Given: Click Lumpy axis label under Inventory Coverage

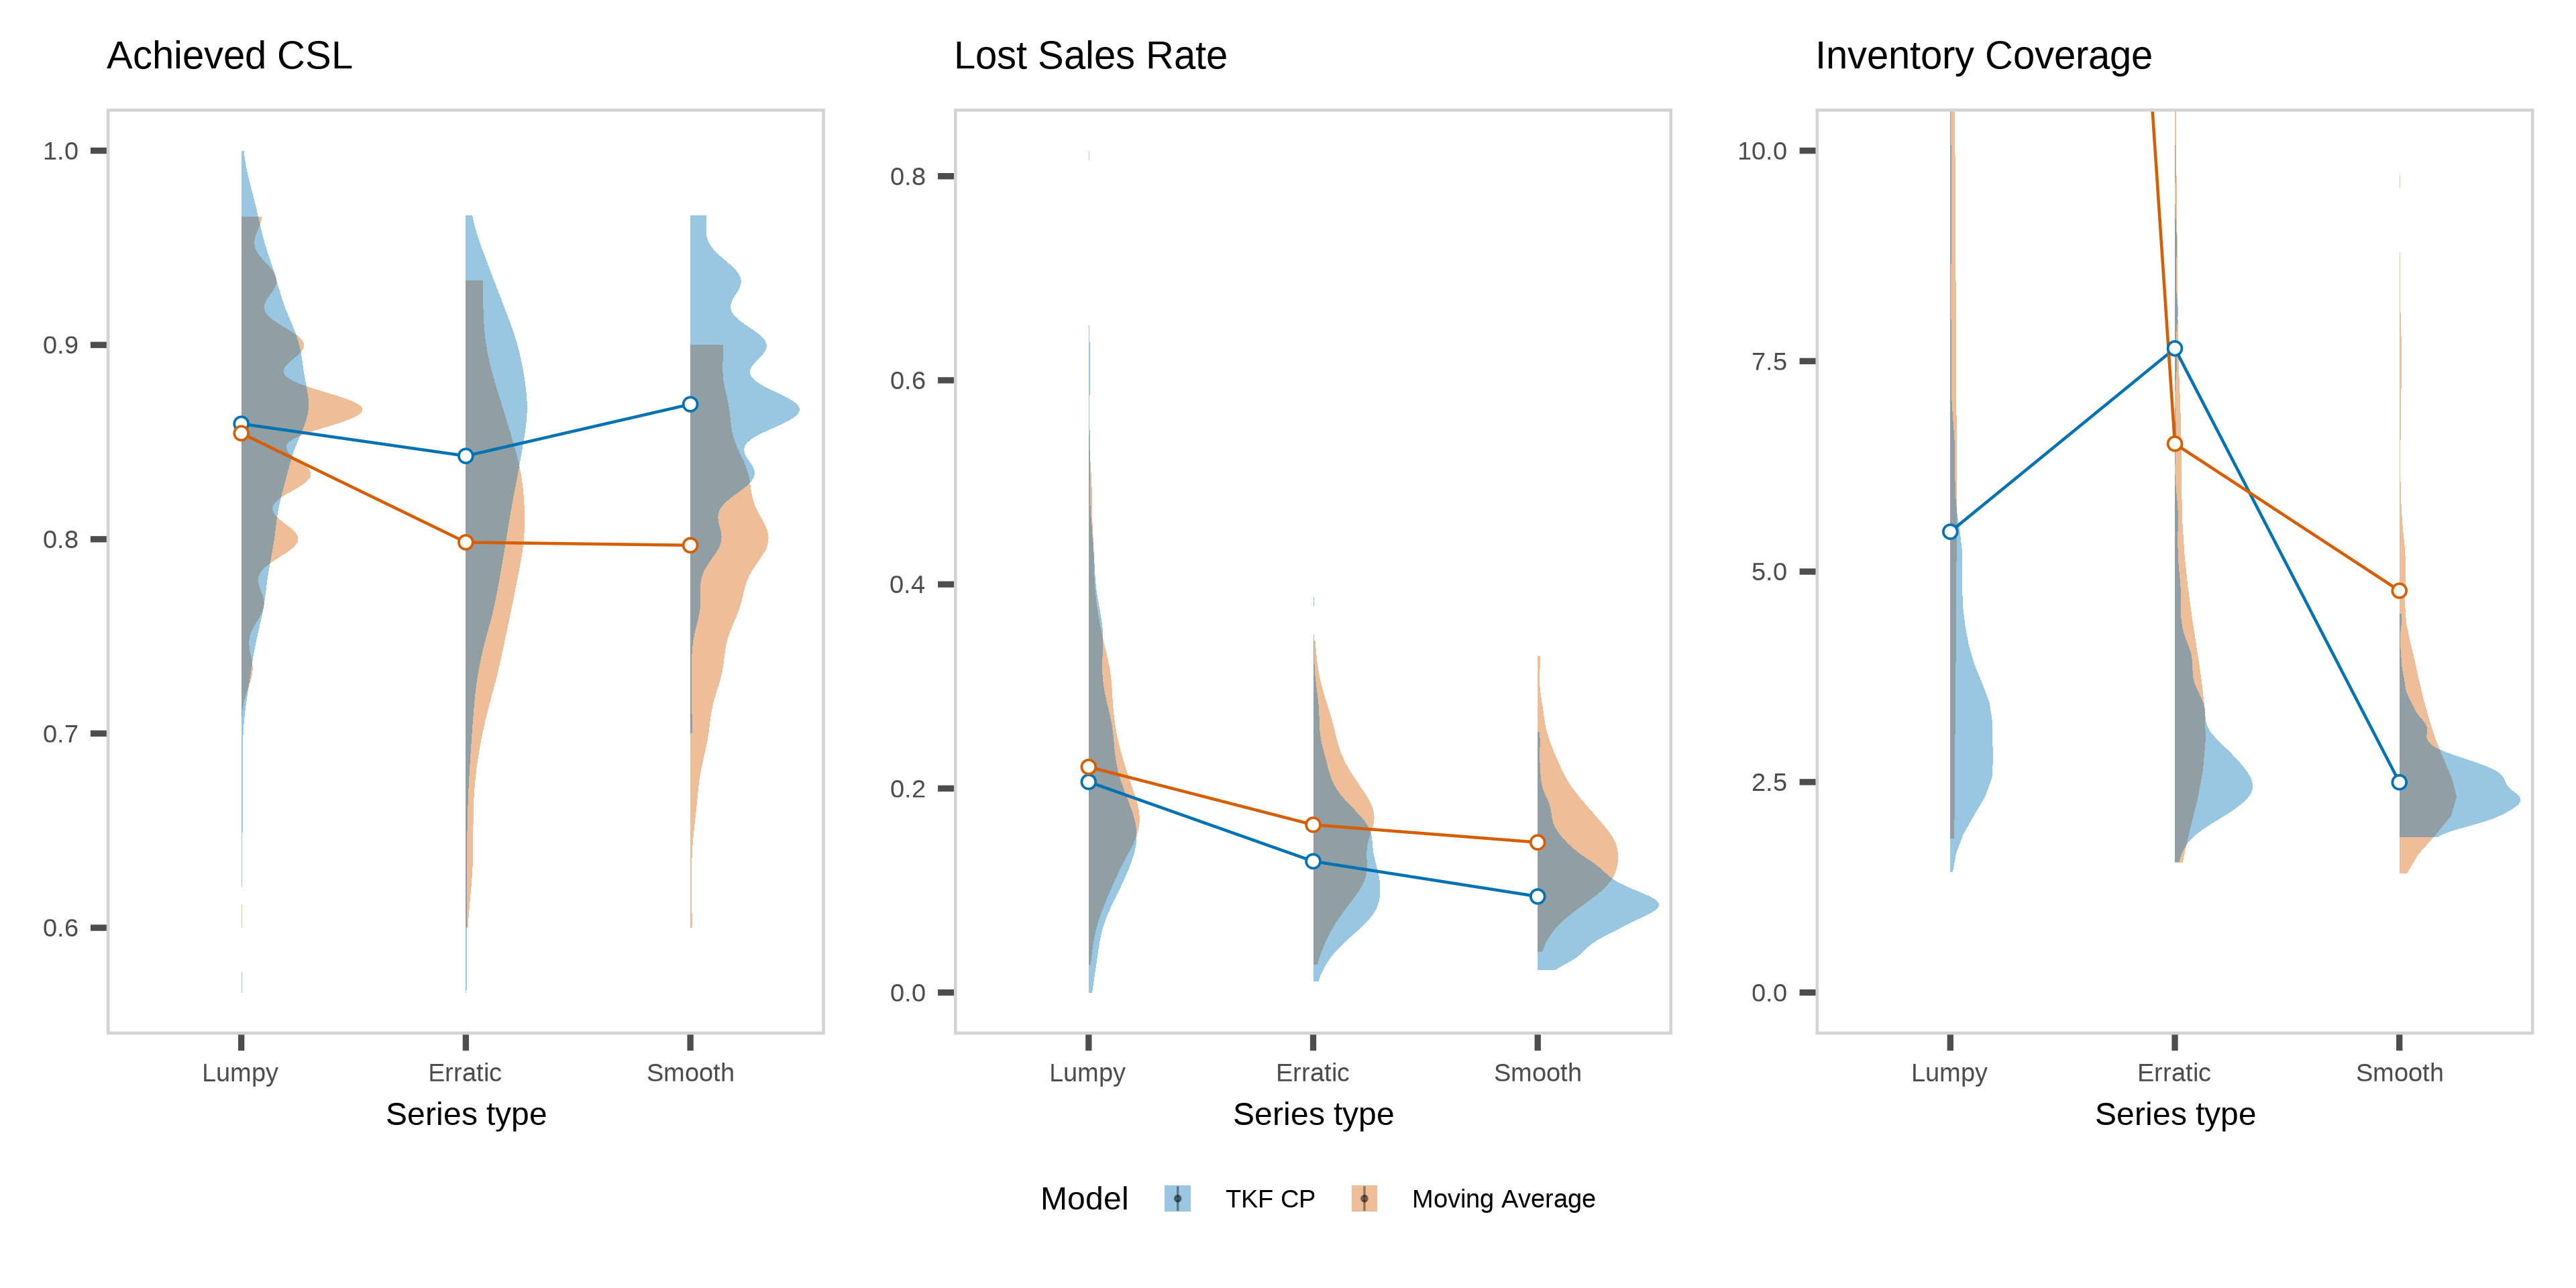Looking at the screenshot, I should point(1949,1073).
